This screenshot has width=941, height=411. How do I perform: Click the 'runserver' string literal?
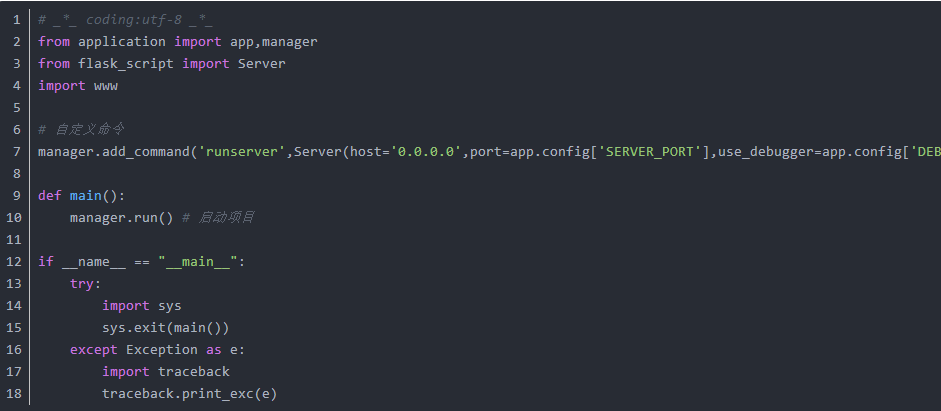pyautogui.click(x=245, y=151)
